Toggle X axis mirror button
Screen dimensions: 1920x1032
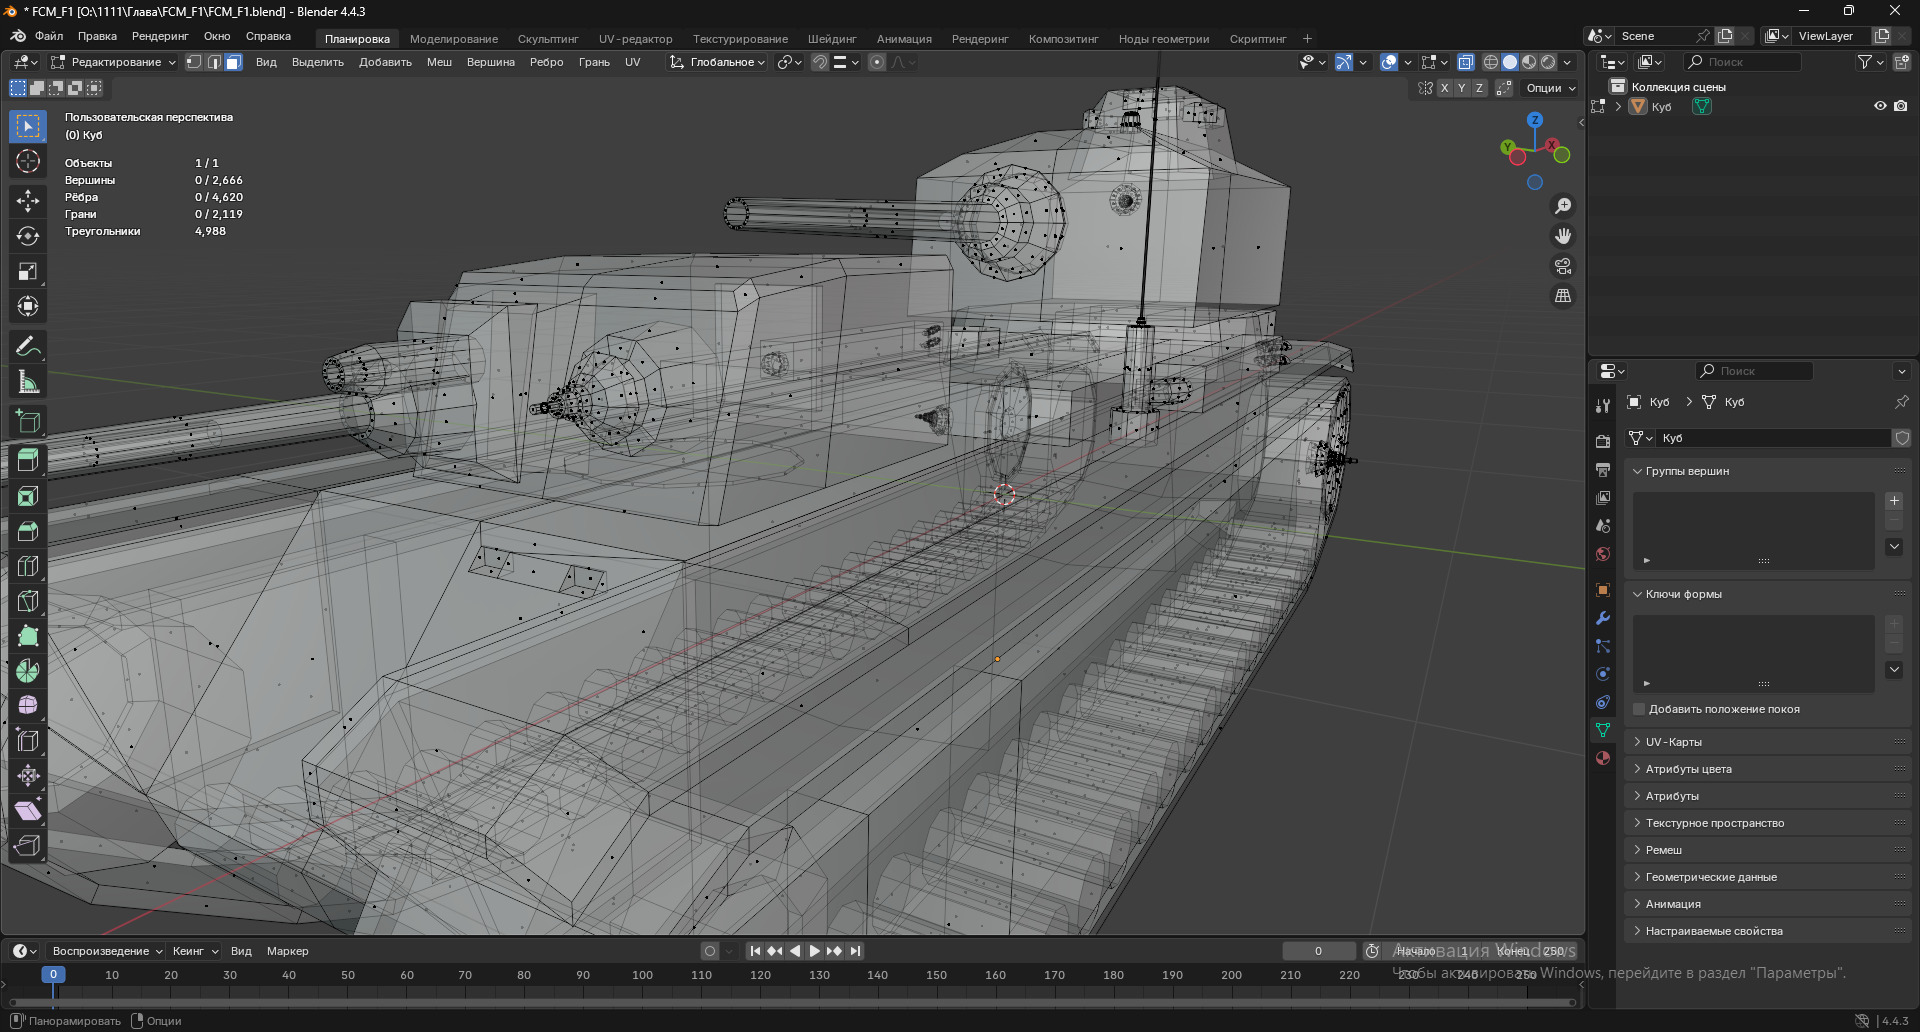[1444, 88]
